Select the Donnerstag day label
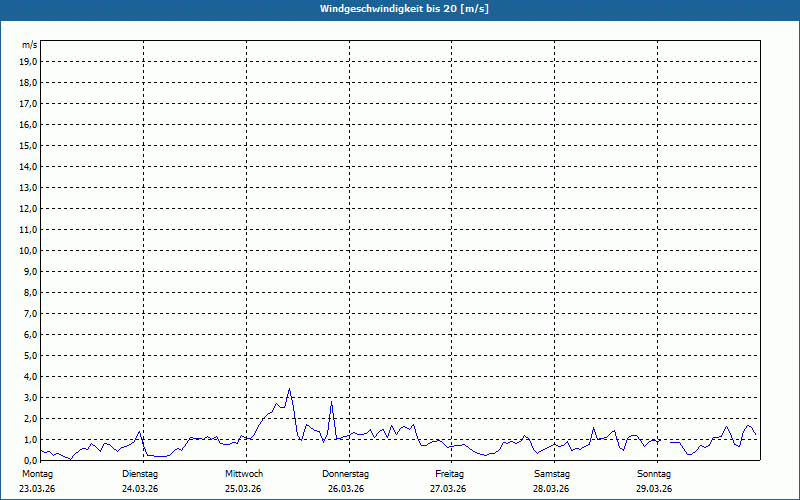800x500 pixels. pos(346,473)
